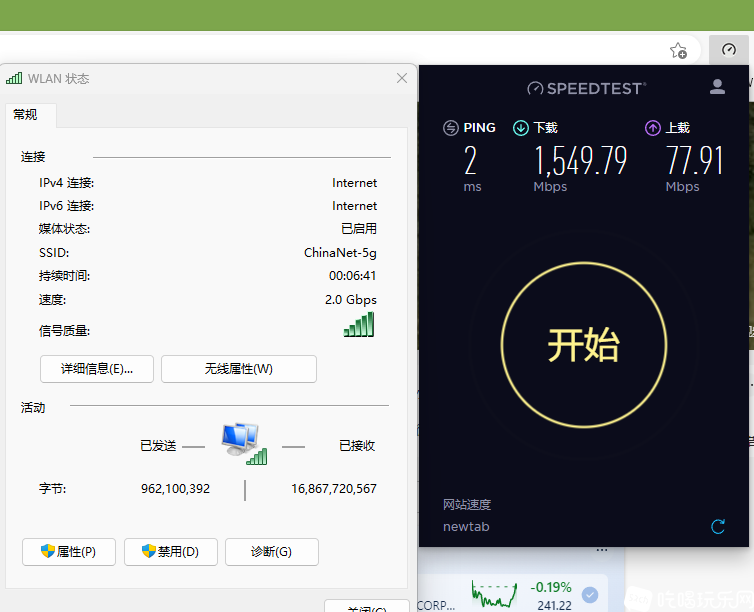Click the 2 ms ping result
Screen dimensions: 754x612
pyautogui.click(x=470, y=161)
